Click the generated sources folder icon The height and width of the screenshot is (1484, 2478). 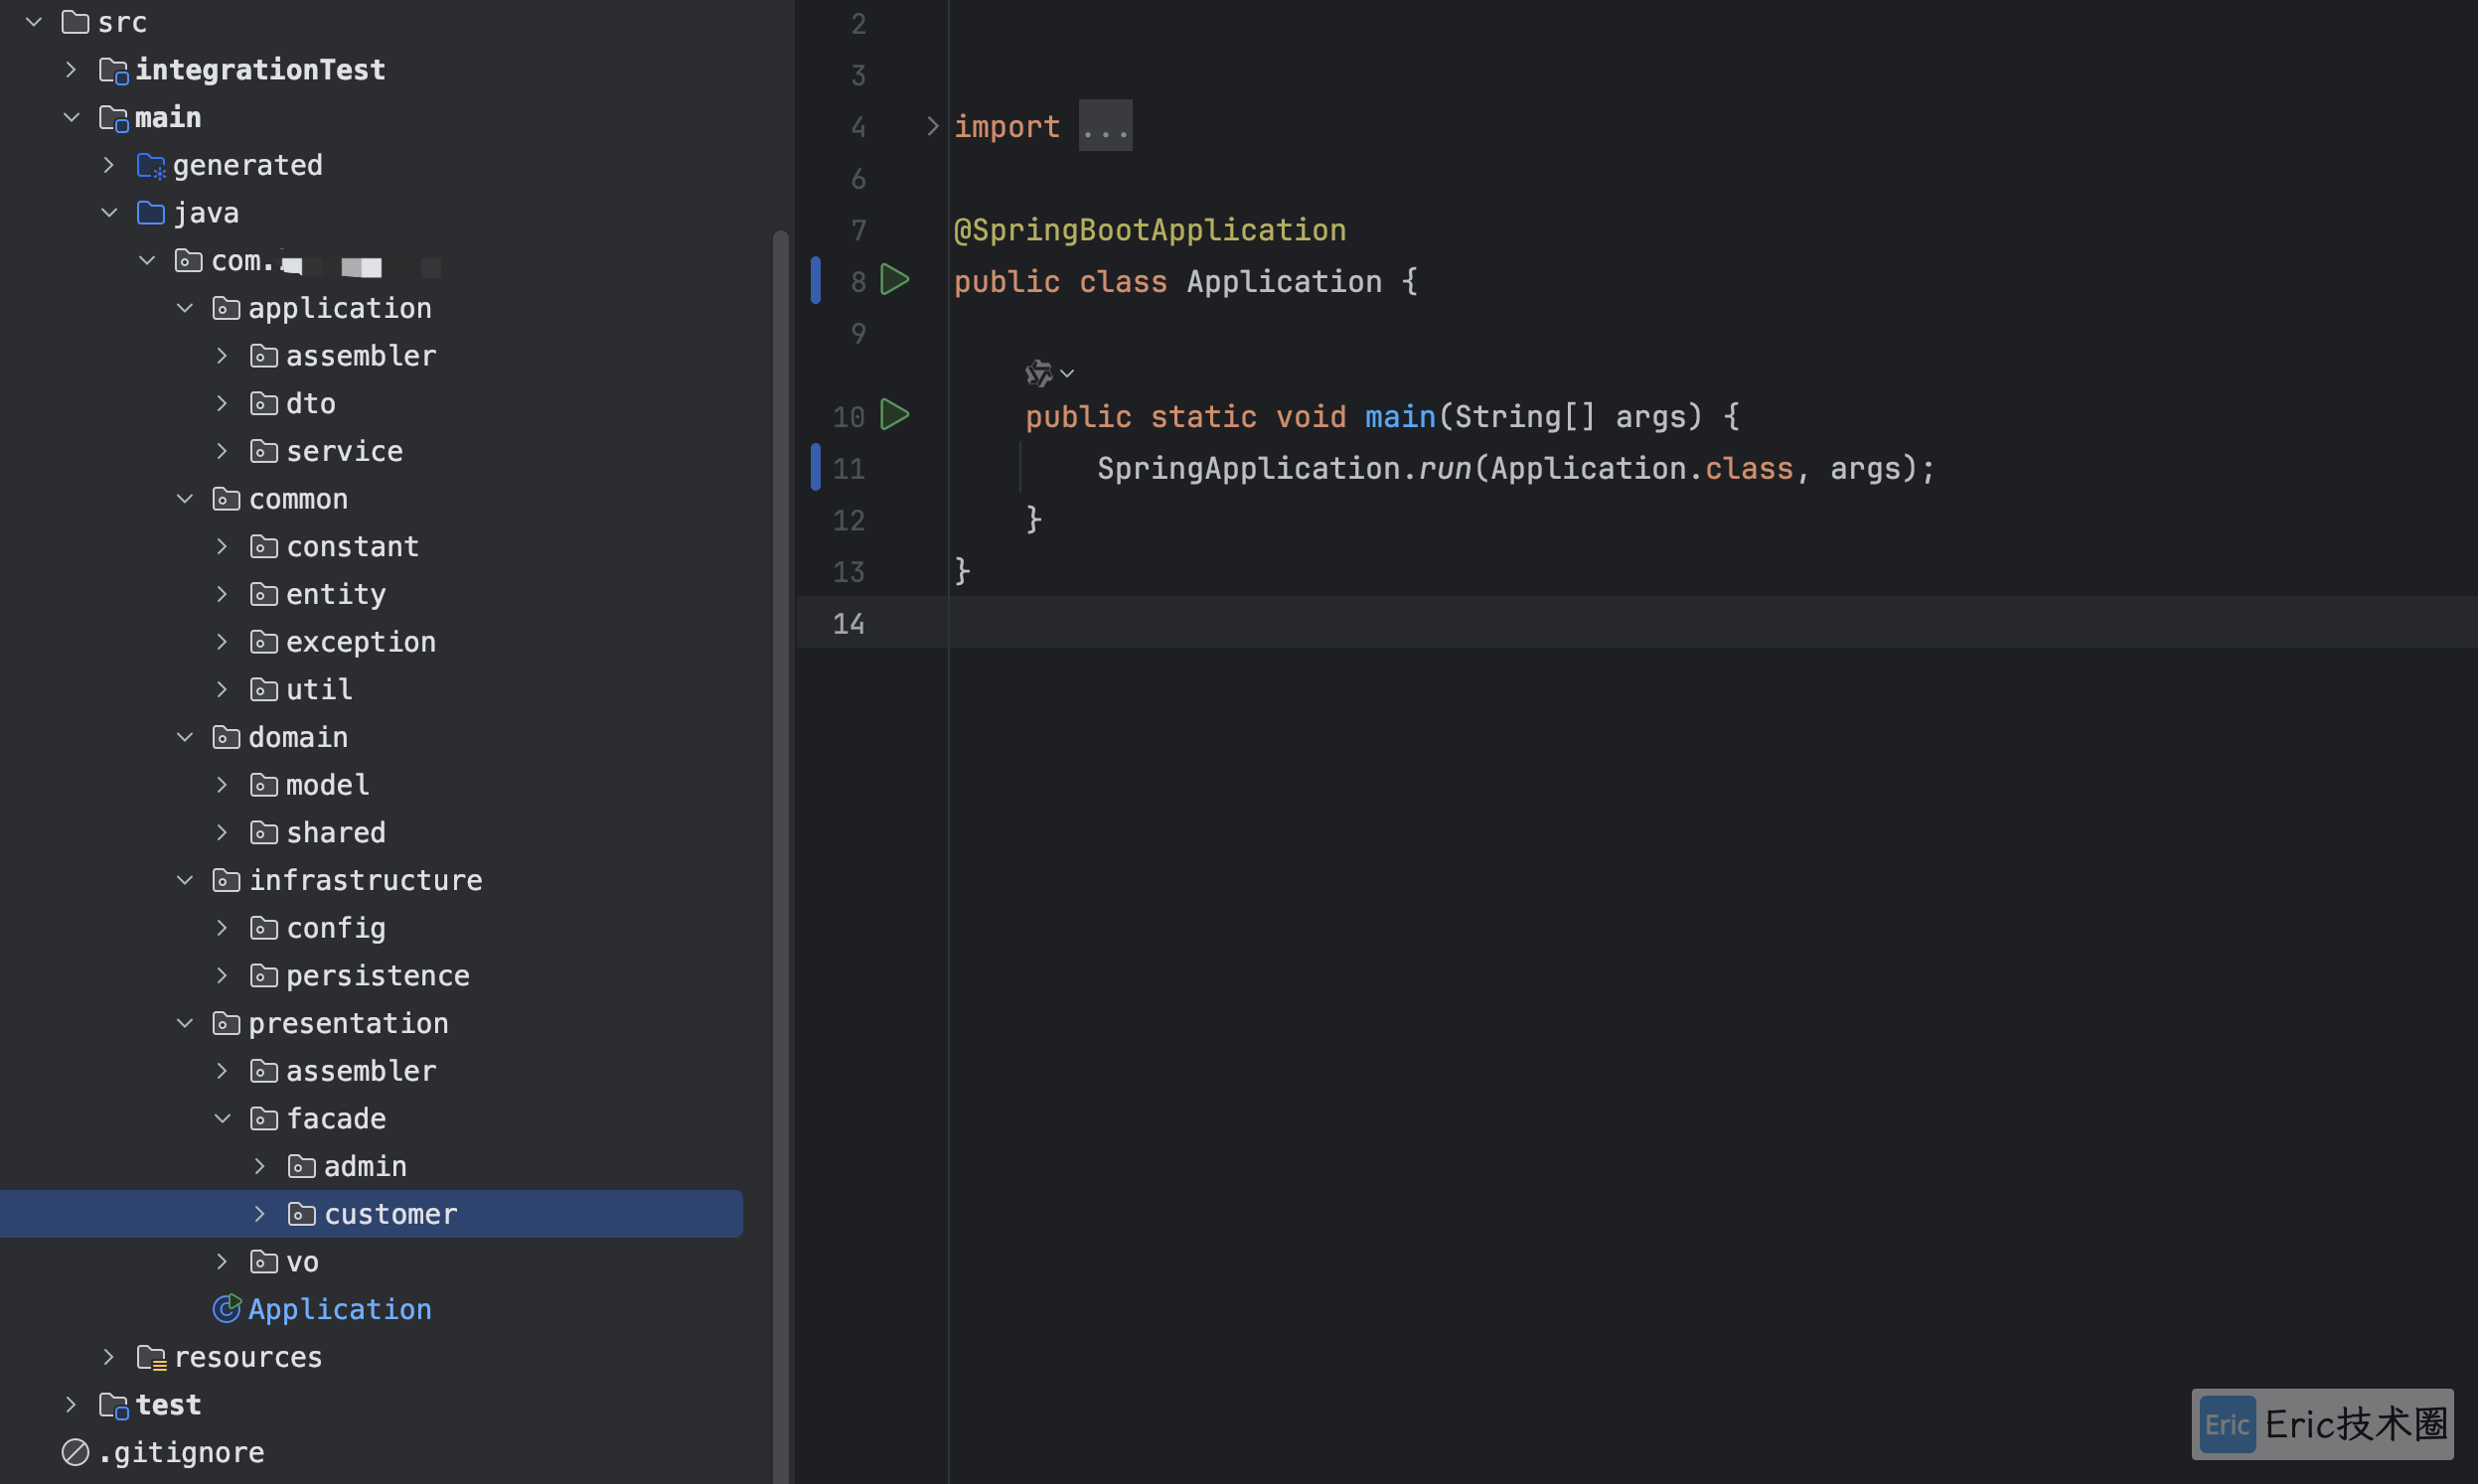coord(151,165)
